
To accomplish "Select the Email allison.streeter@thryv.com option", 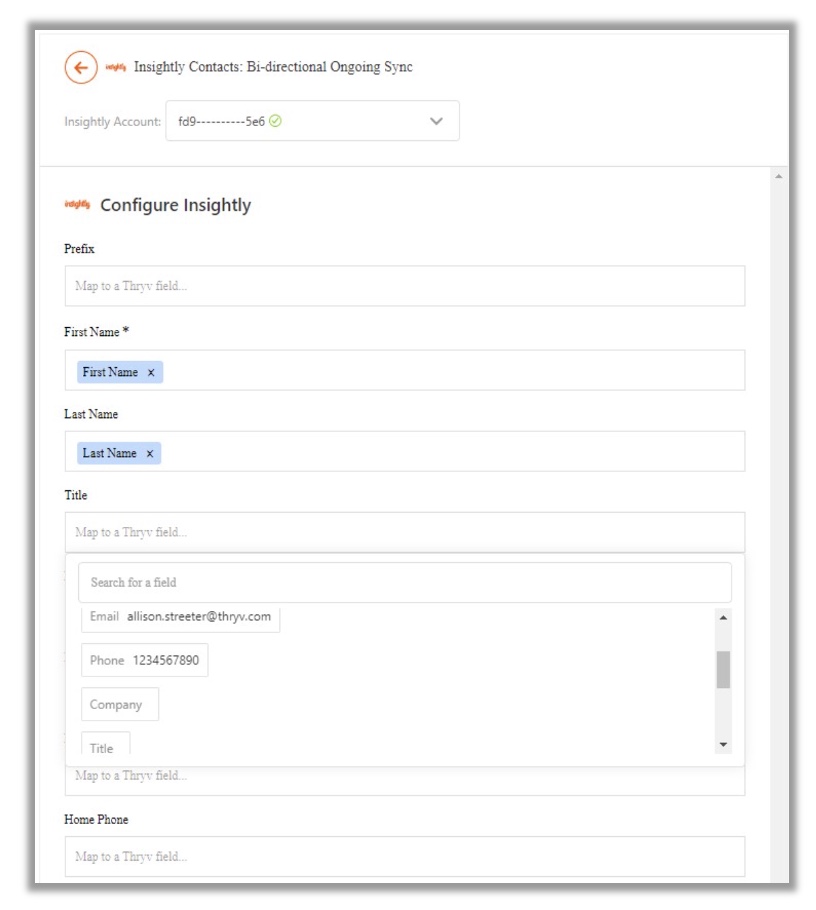I will 180,617.
